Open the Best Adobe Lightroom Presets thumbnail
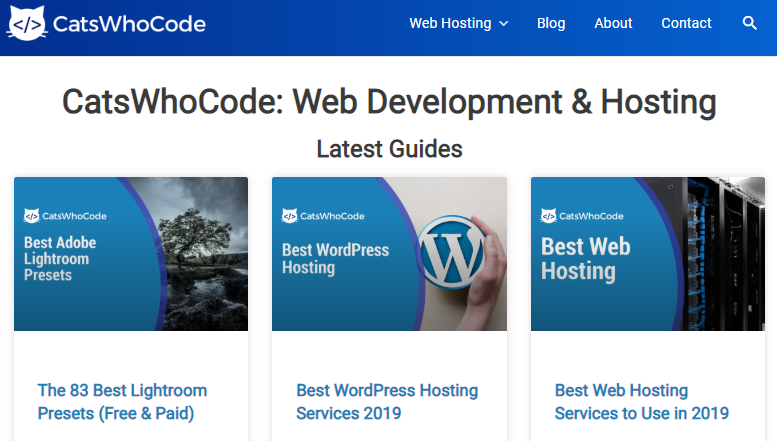The height and width of the screenshot is (441, 777). 131,254
